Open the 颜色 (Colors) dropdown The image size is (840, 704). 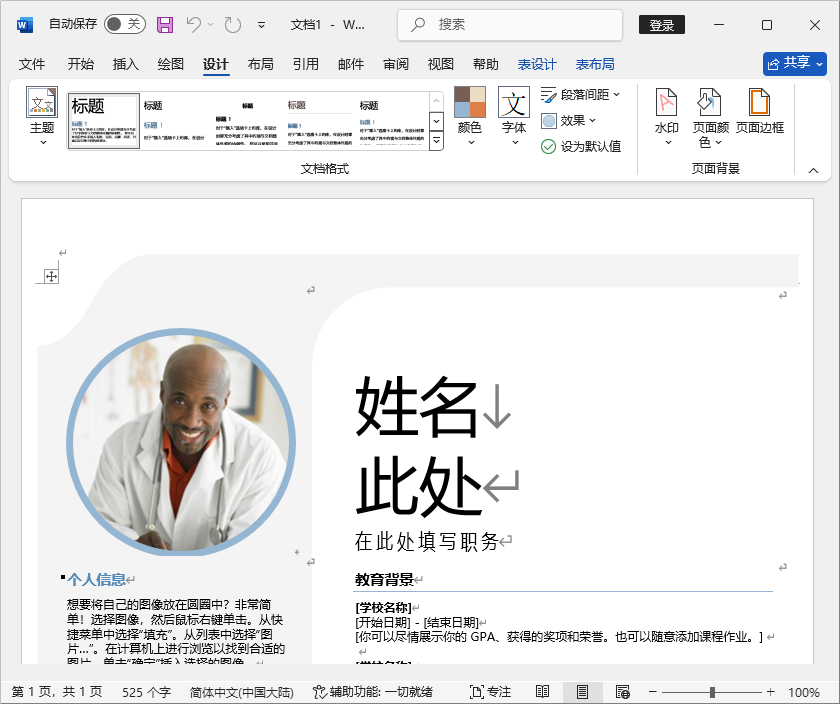(x=468, y=113)
